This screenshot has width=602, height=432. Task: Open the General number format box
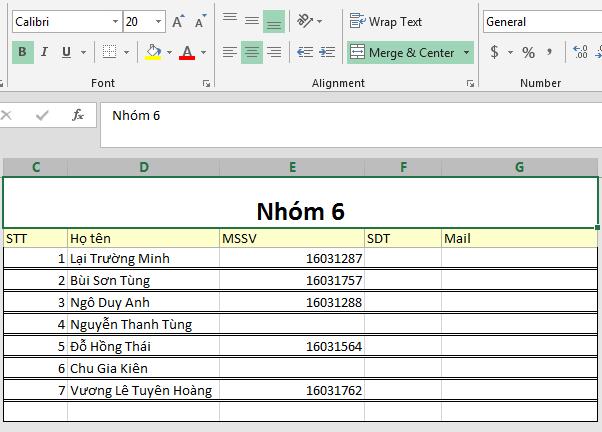pos(542,22)
